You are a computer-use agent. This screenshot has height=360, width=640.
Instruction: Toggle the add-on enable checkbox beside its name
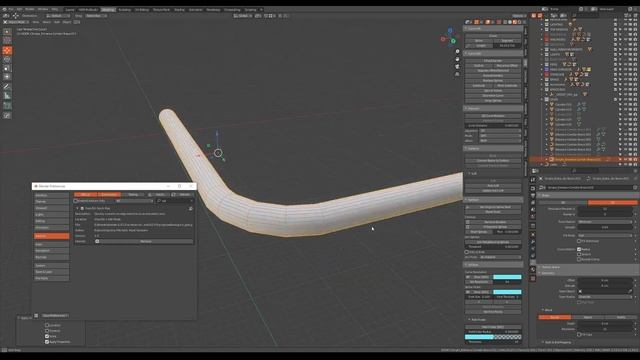tap(82, 208)
